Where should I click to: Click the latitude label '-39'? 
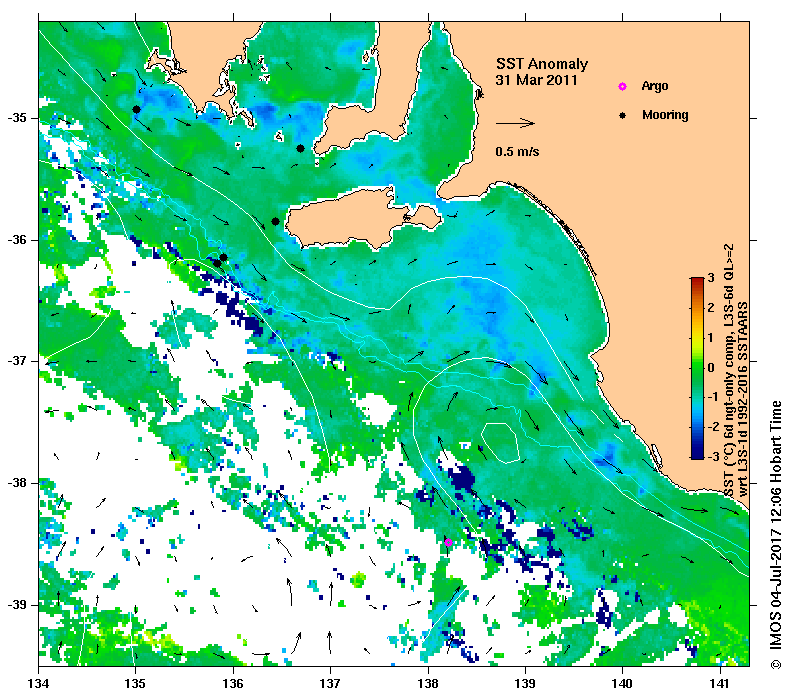[x=17, y=605]
